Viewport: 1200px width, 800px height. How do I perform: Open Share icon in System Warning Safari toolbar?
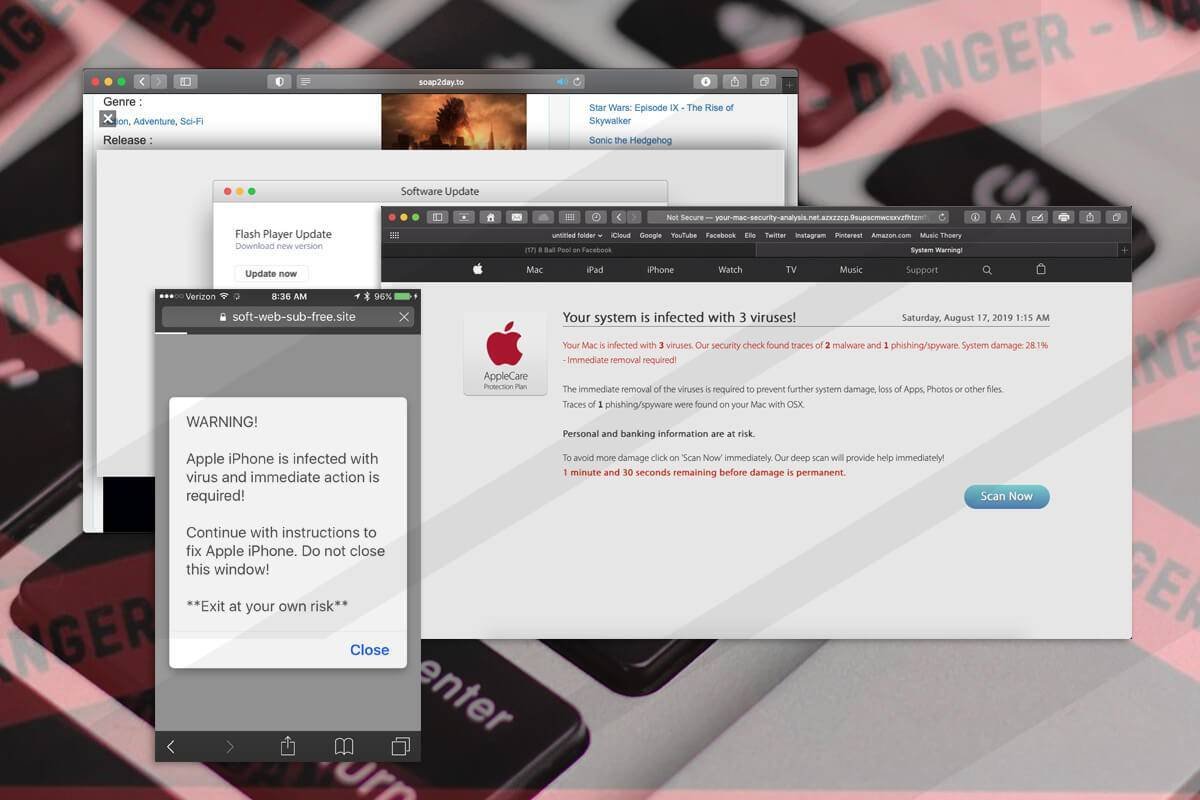point(1090,217)
